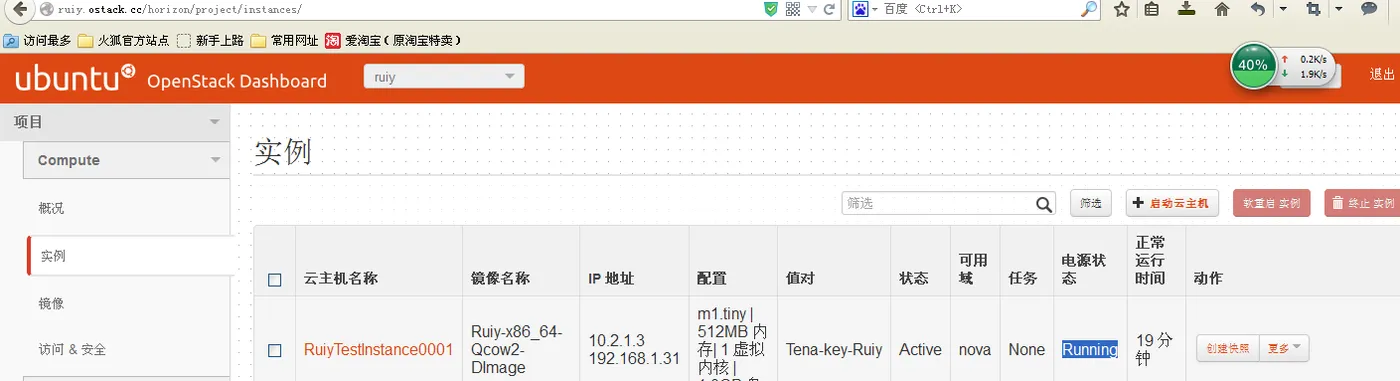Open 爱淘宝 bookmark
1400x381 pixels.
[x=394, y=41]
